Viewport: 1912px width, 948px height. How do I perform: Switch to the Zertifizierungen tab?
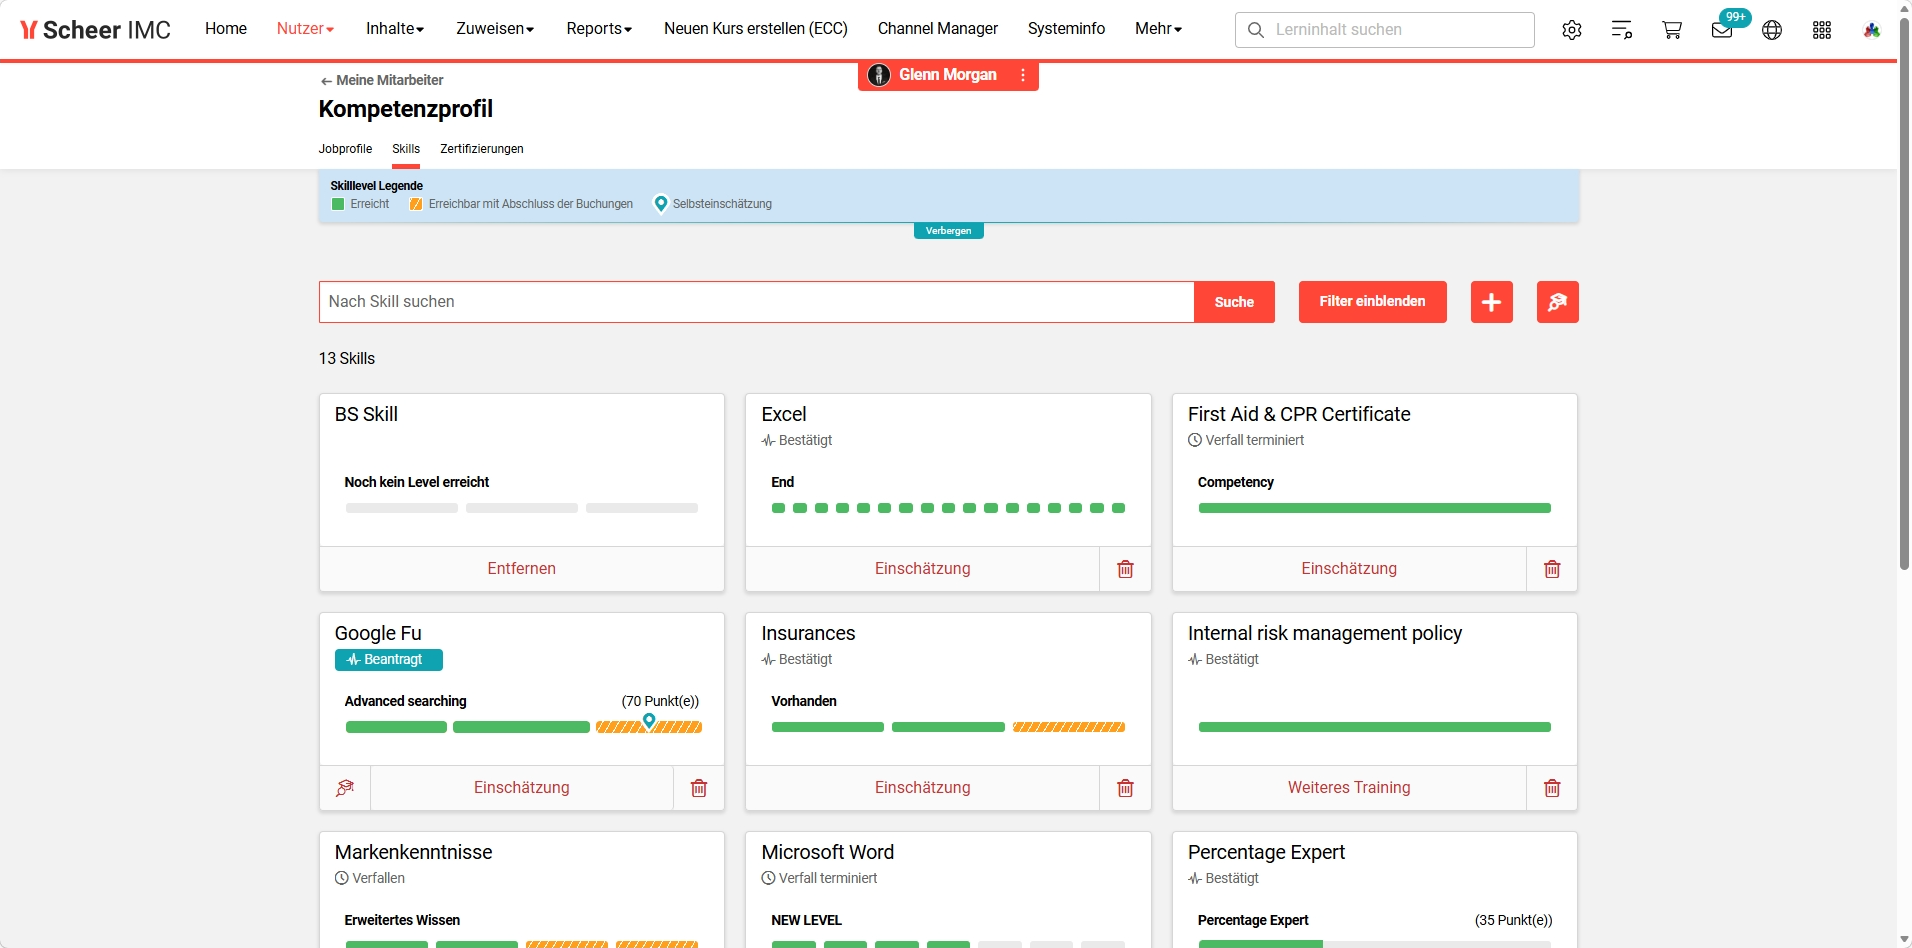click(x=481, y=149)
